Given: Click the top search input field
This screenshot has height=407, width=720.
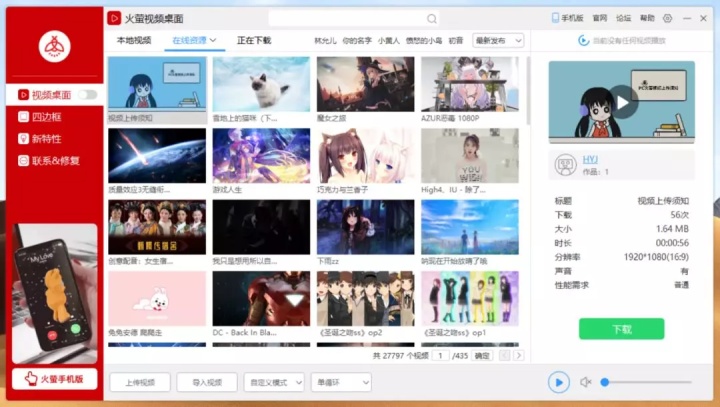Looking at the screenshot, I should coord(348,18).
